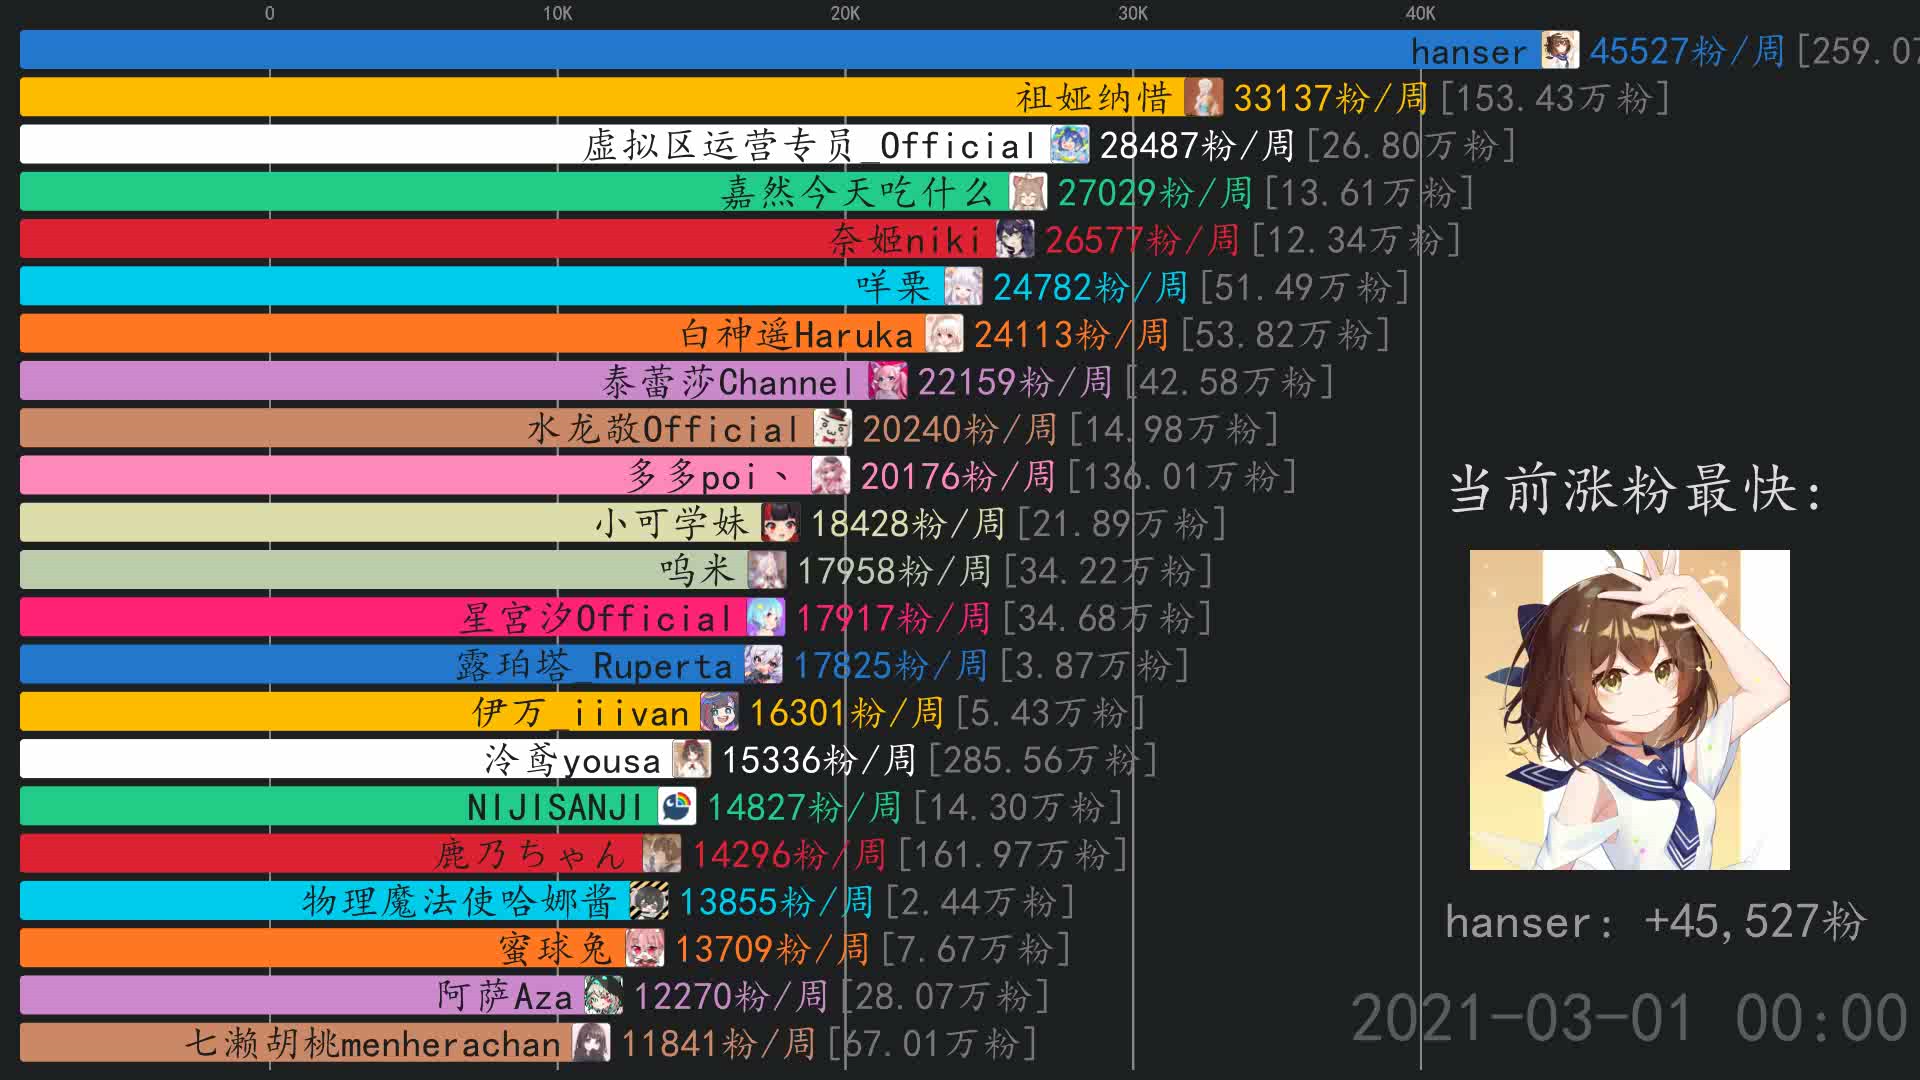Image resolution: width=1920 pixels, height=1080 pixels.
Task: Click the 20176粉/周 value
Action: click(x=958, y=476)
